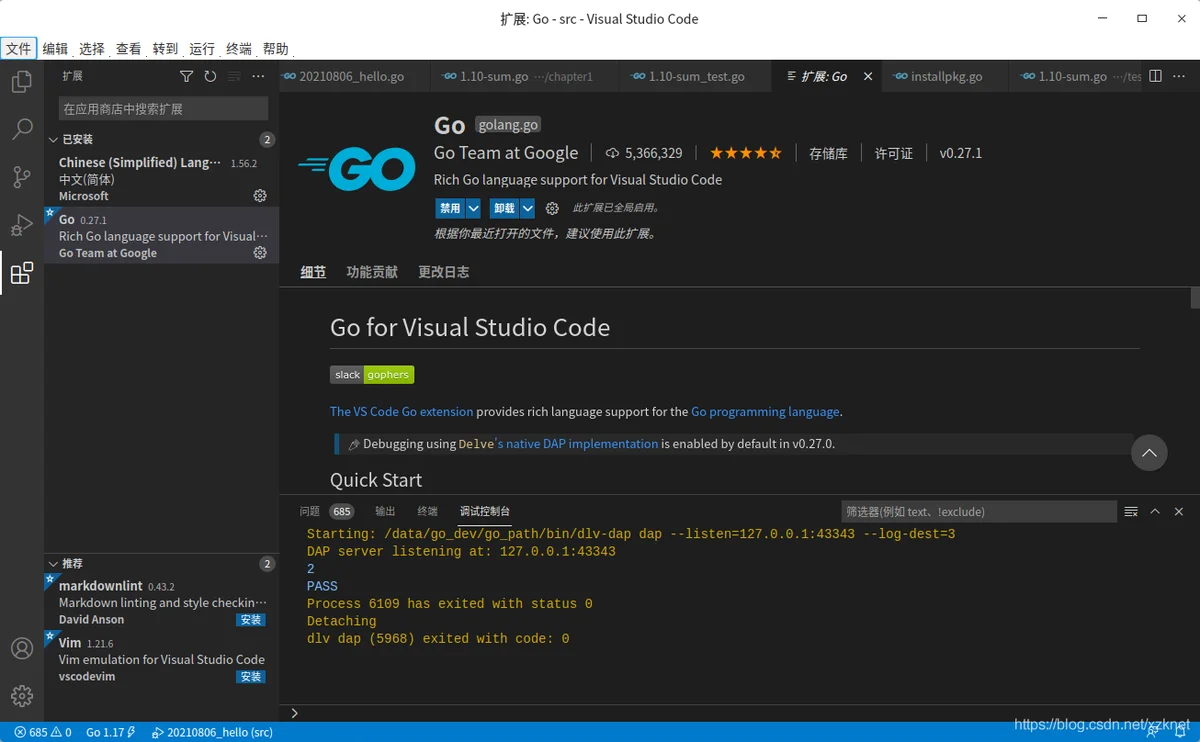Open the 存储库 link

pos(828,153)
